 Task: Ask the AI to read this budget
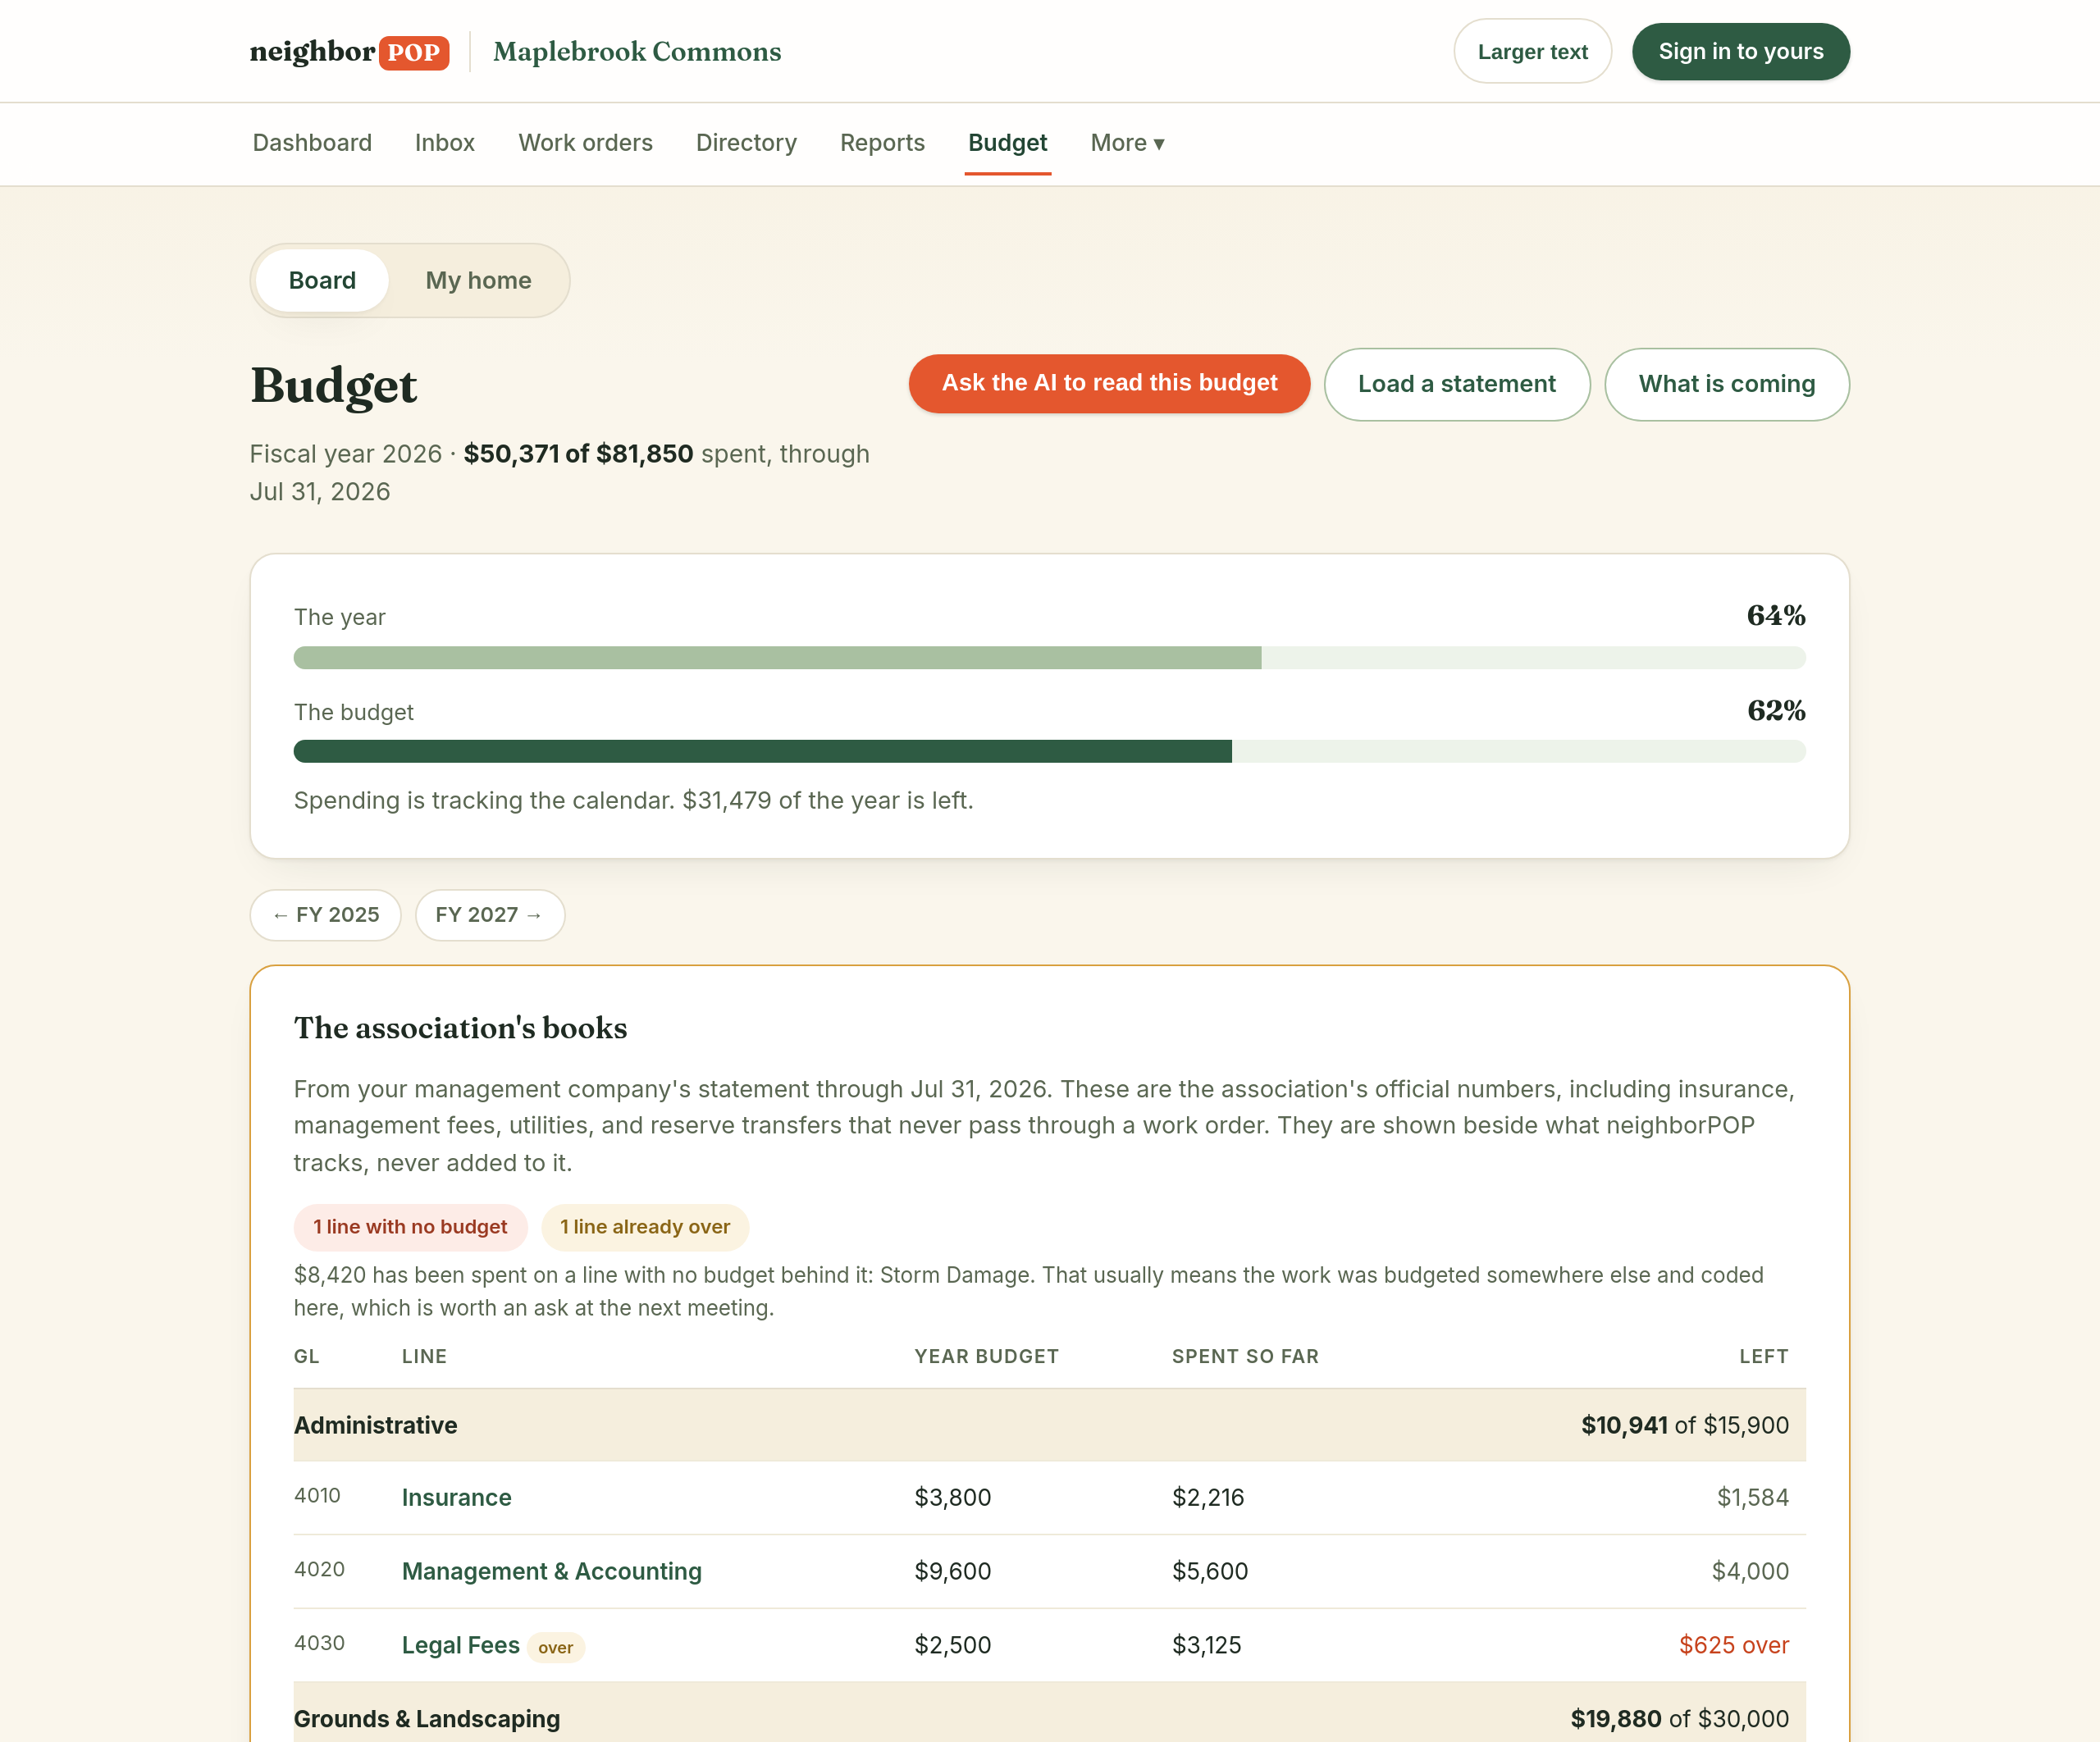pos(1109,383)
